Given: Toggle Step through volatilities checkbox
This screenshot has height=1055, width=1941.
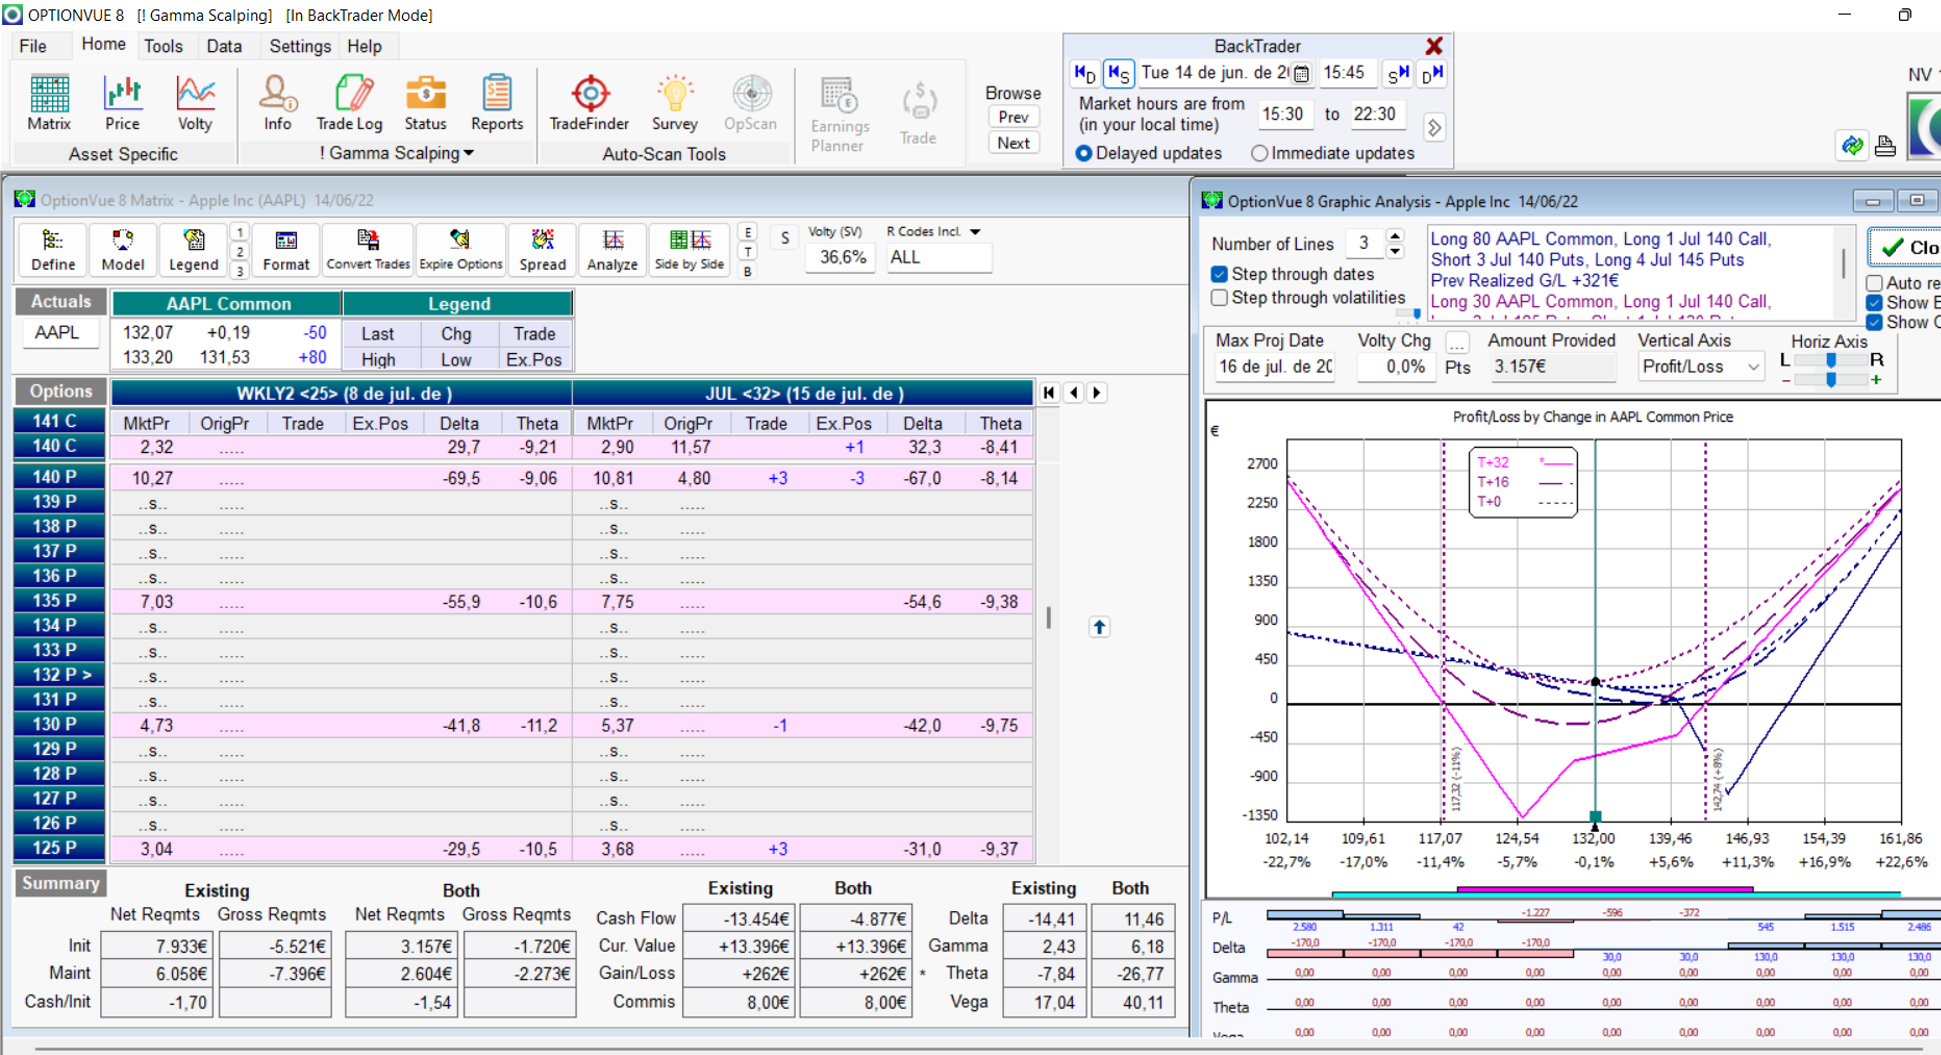Looking at the screenshot, I should pos(1219,298).
